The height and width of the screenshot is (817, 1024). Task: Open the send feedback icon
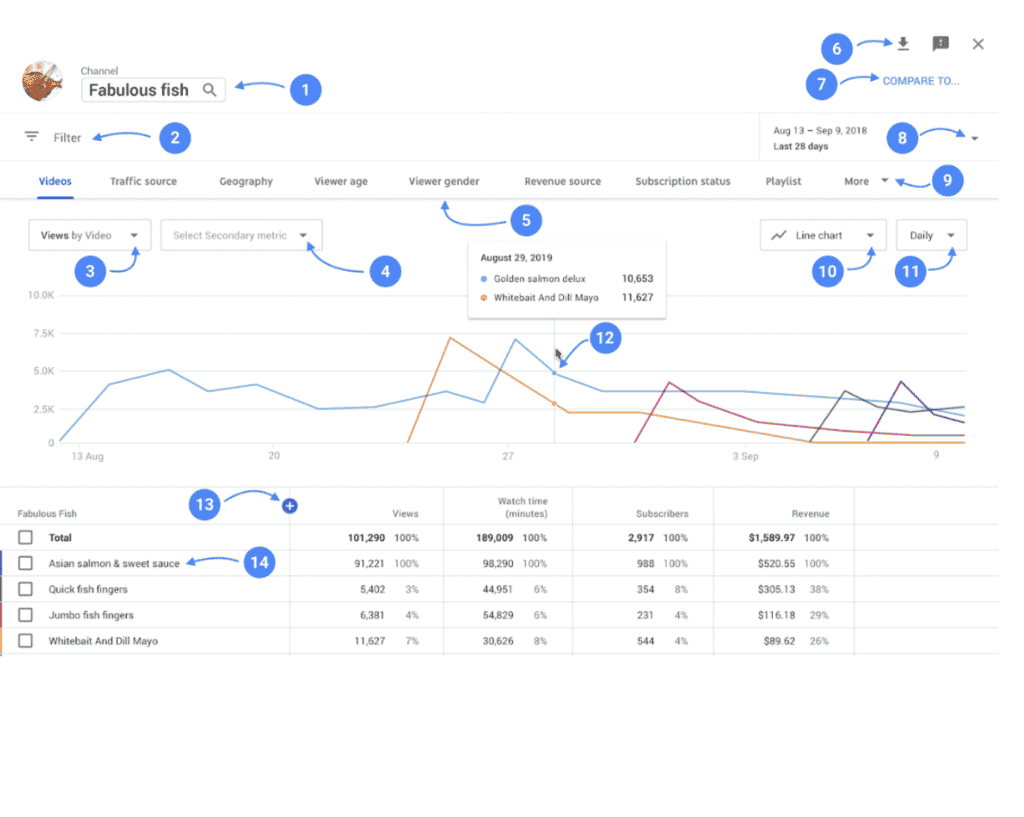pos(940,44)
